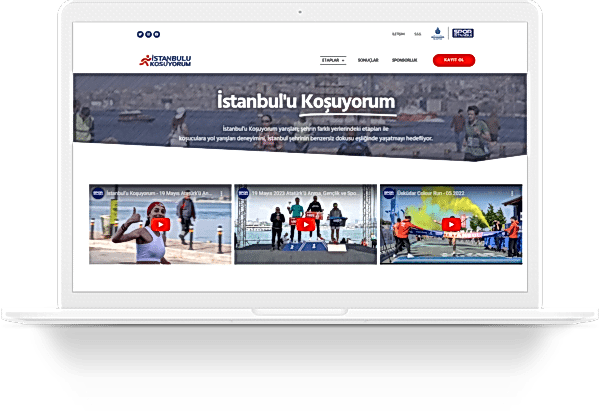
Task: Open title of 19 Mayıs 2023 podium video
Action: pyautogui.click(x=305, y=193)
